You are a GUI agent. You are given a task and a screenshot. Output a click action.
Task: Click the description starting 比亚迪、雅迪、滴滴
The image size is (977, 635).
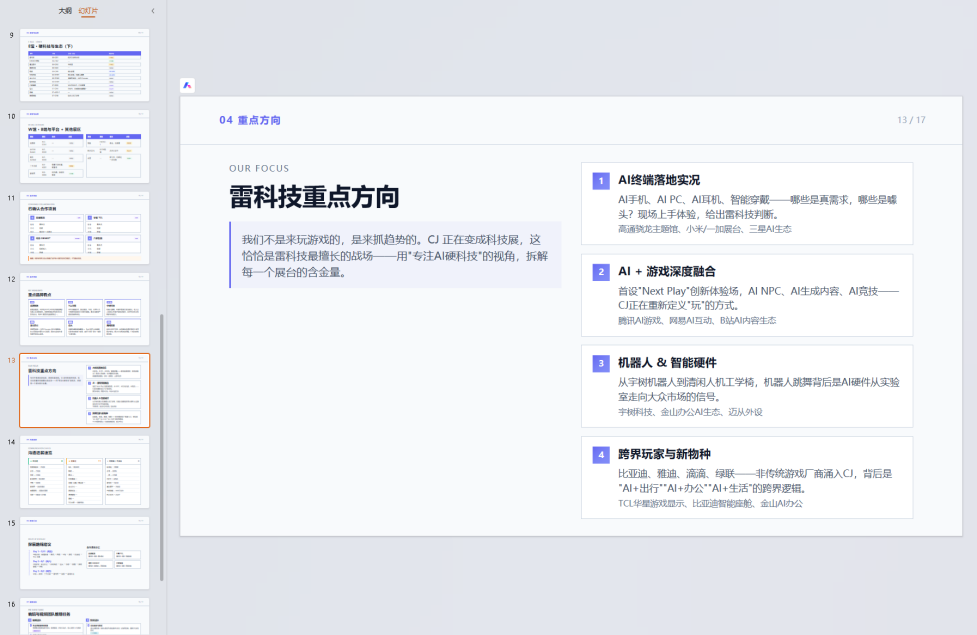[755, 481]
